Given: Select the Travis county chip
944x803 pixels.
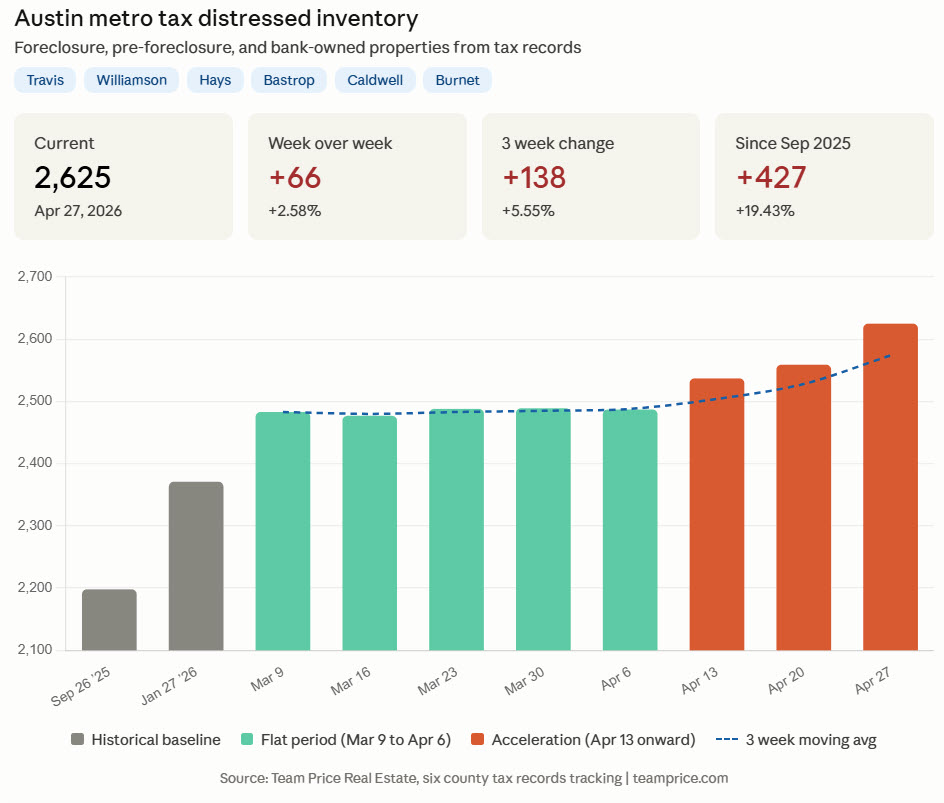Looking at the screenshot, I should [x=45, y=80].
